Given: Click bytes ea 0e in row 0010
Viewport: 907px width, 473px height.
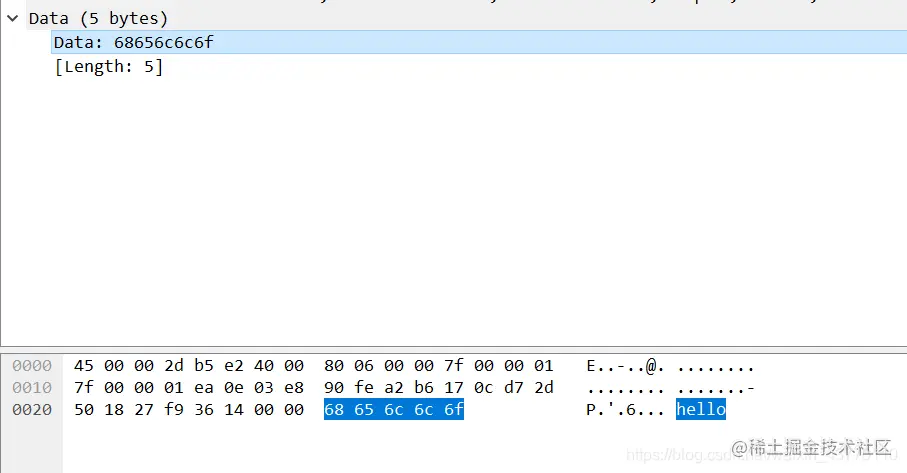Looking at the screenshot, I should [x=219, y=388].
